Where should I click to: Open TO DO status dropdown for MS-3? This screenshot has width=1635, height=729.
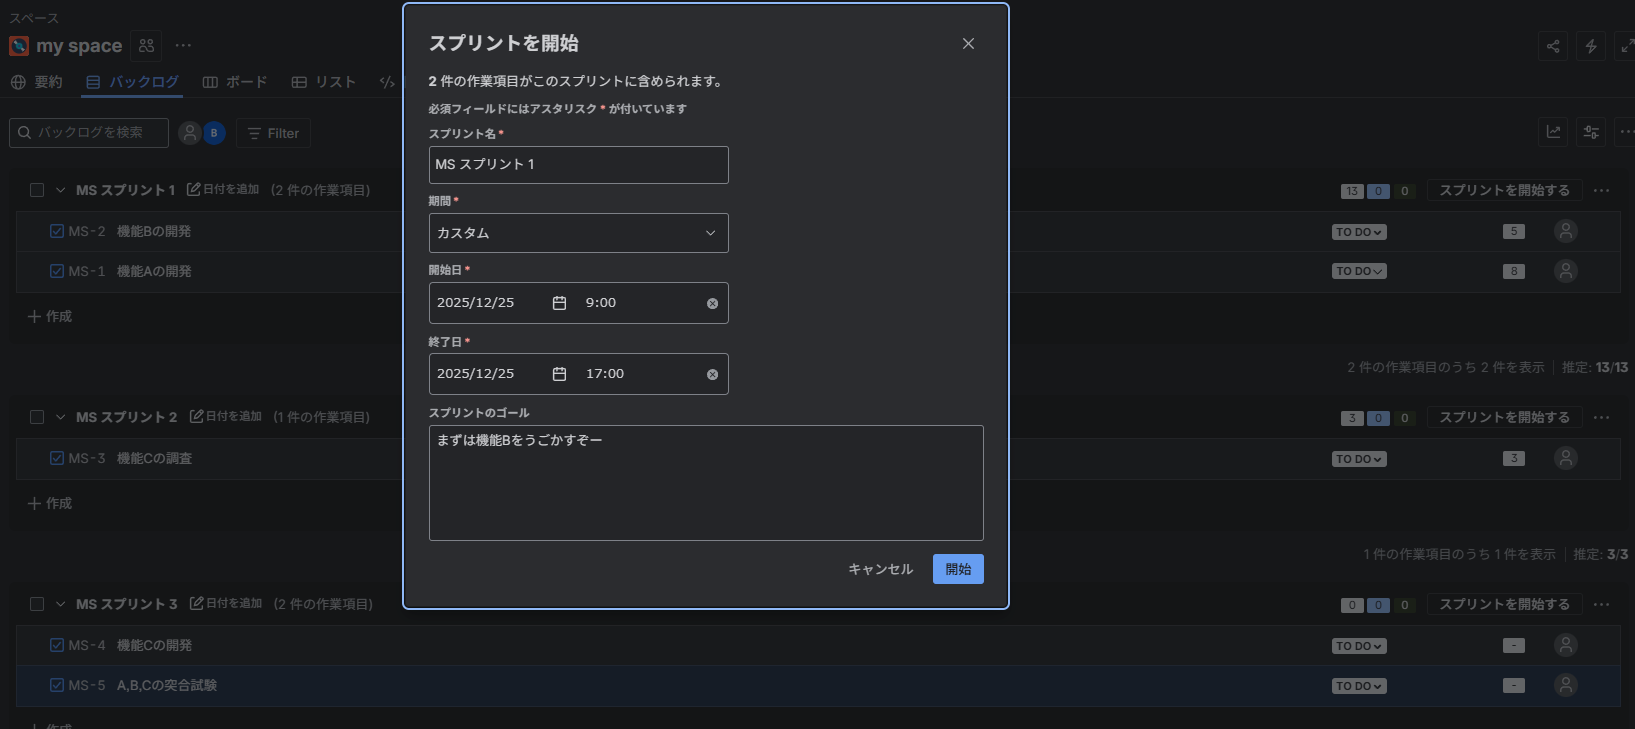tap(1359, 459)
